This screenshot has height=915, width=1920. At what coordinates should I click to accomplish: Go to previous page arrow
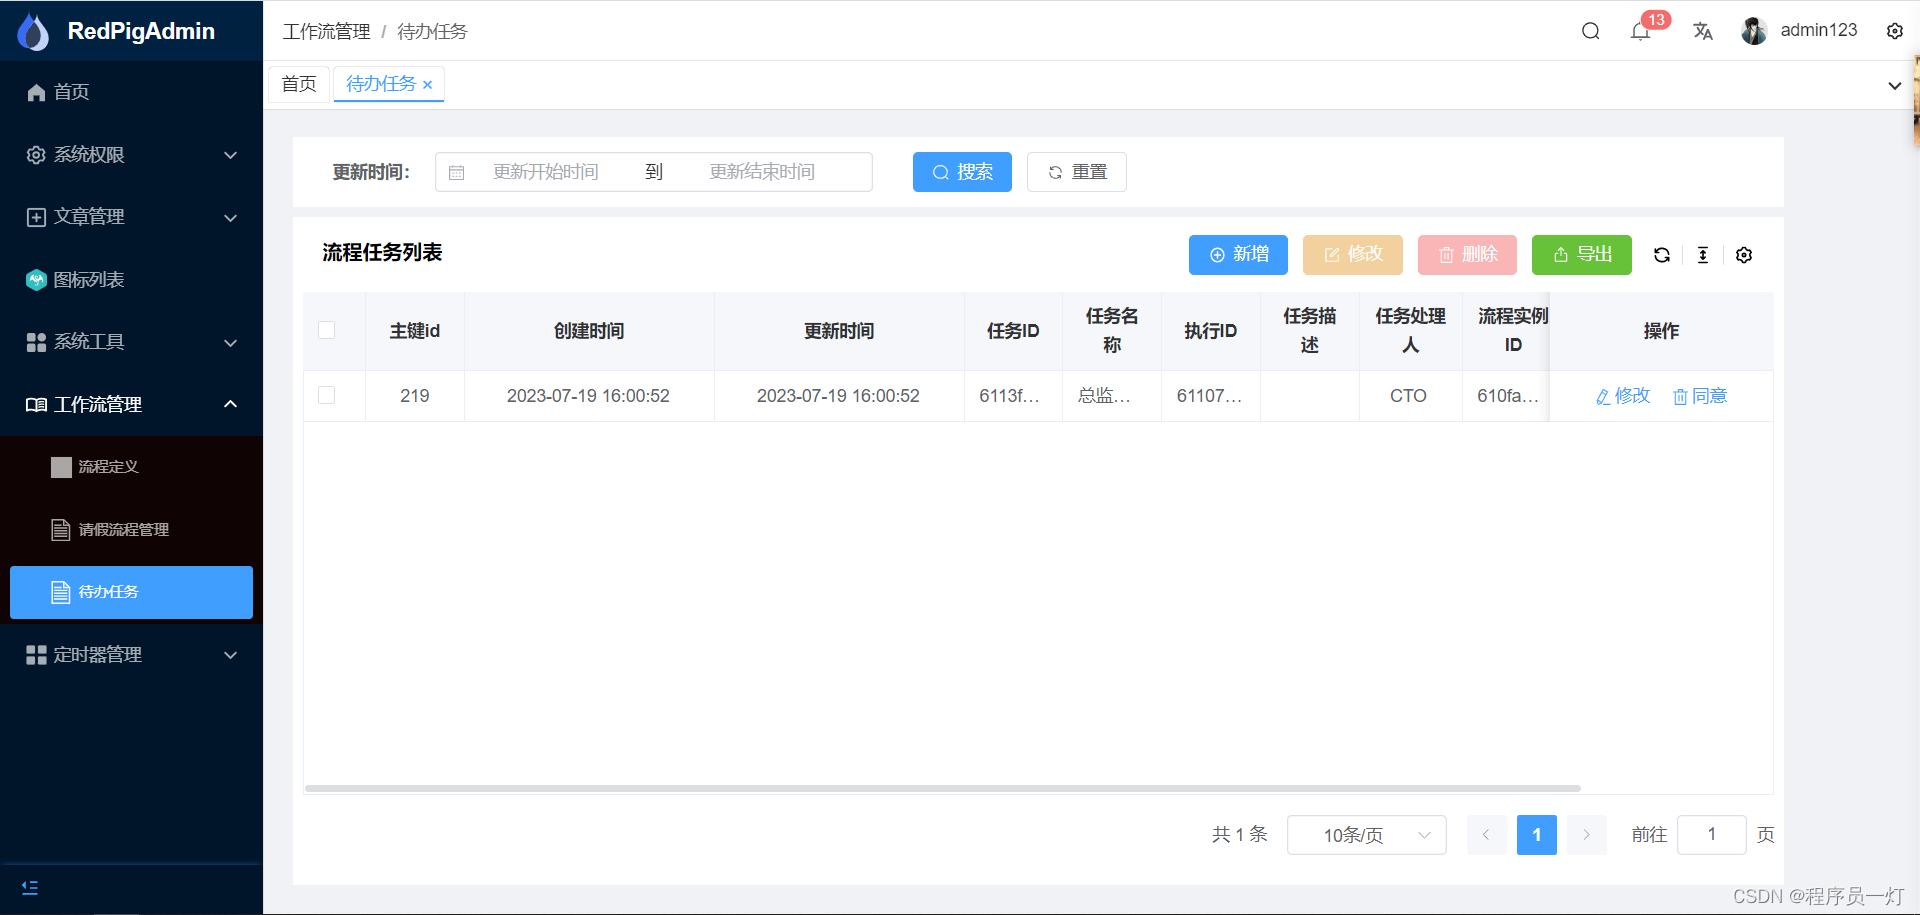tap(1486, 835)
